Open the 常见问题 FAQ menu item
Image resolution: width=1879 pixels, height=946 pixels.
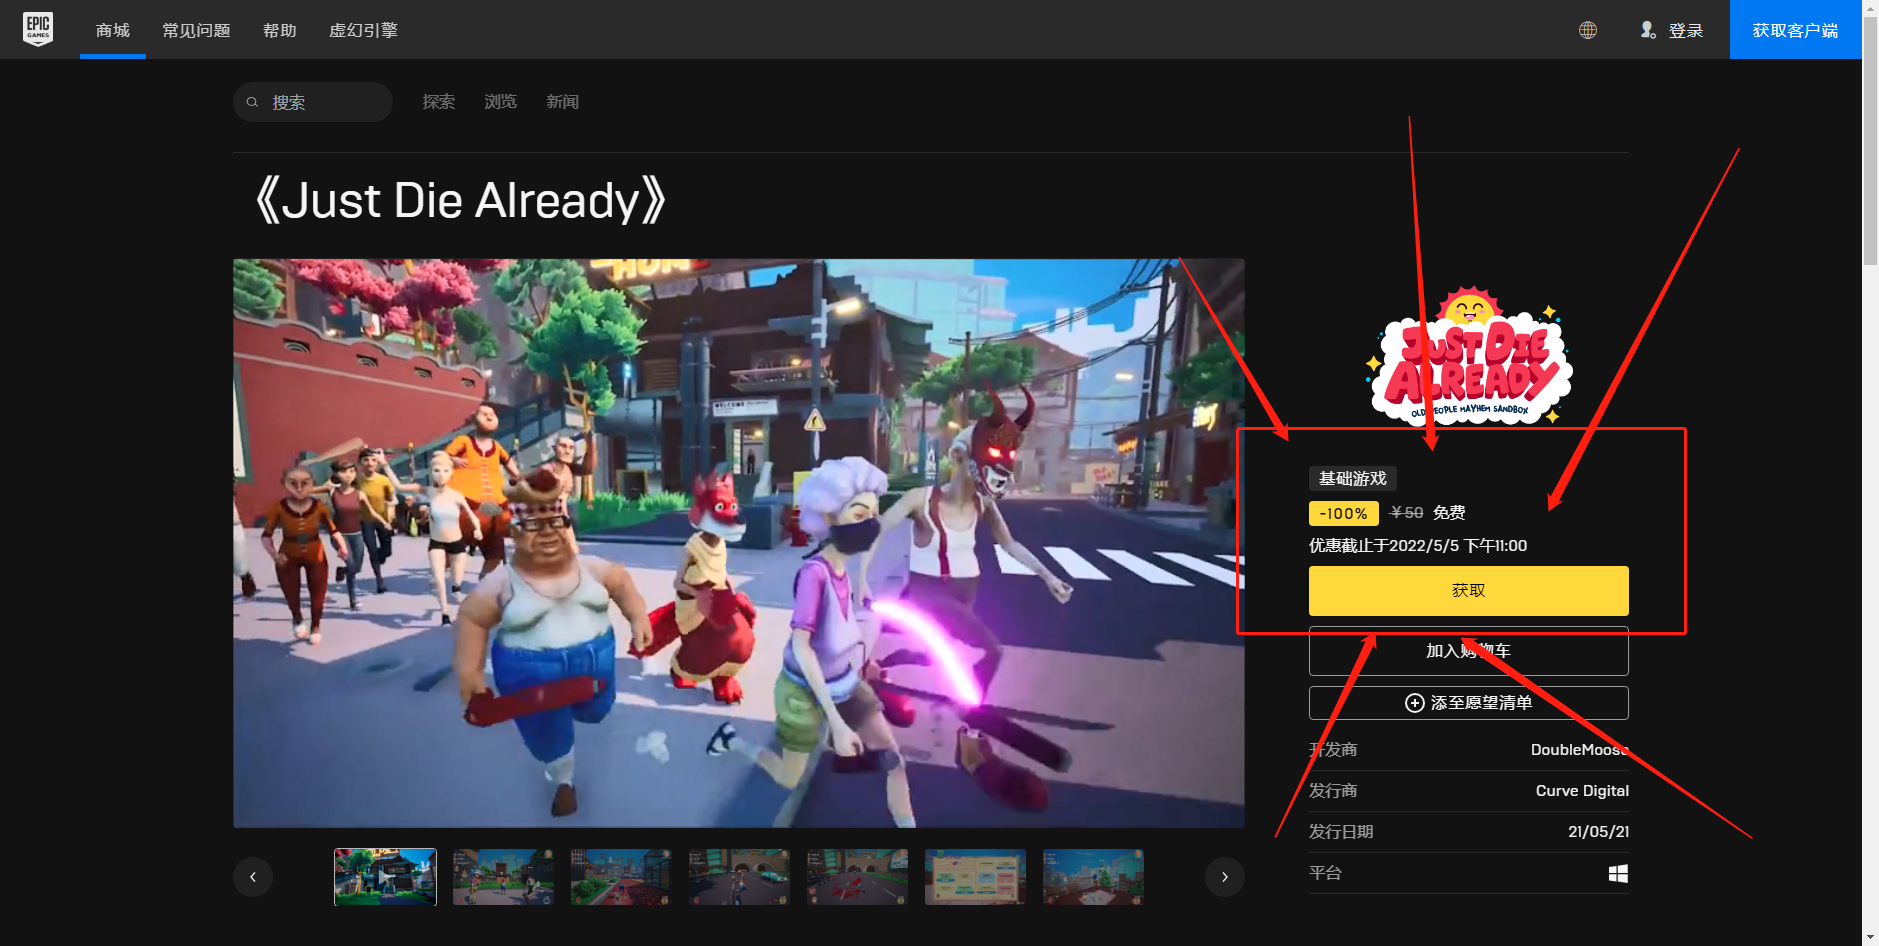[x=196, y=30]
